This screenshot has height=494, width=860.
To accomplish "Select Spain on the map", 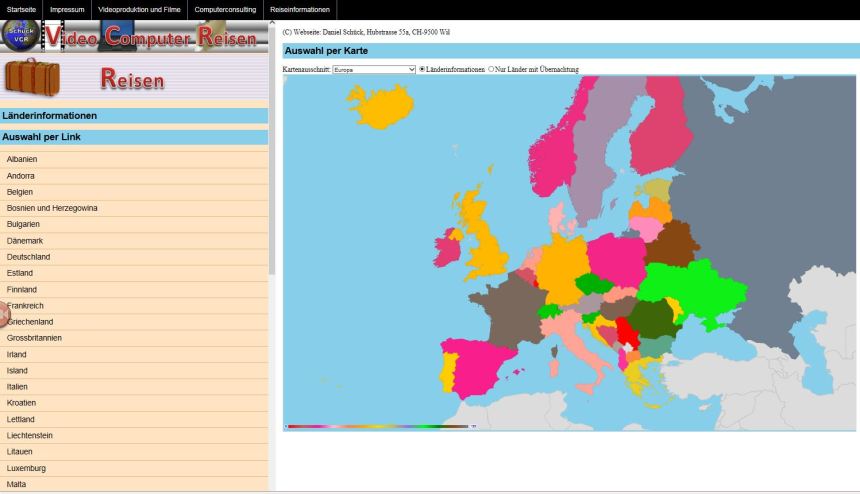I will (x=477, y=365).
